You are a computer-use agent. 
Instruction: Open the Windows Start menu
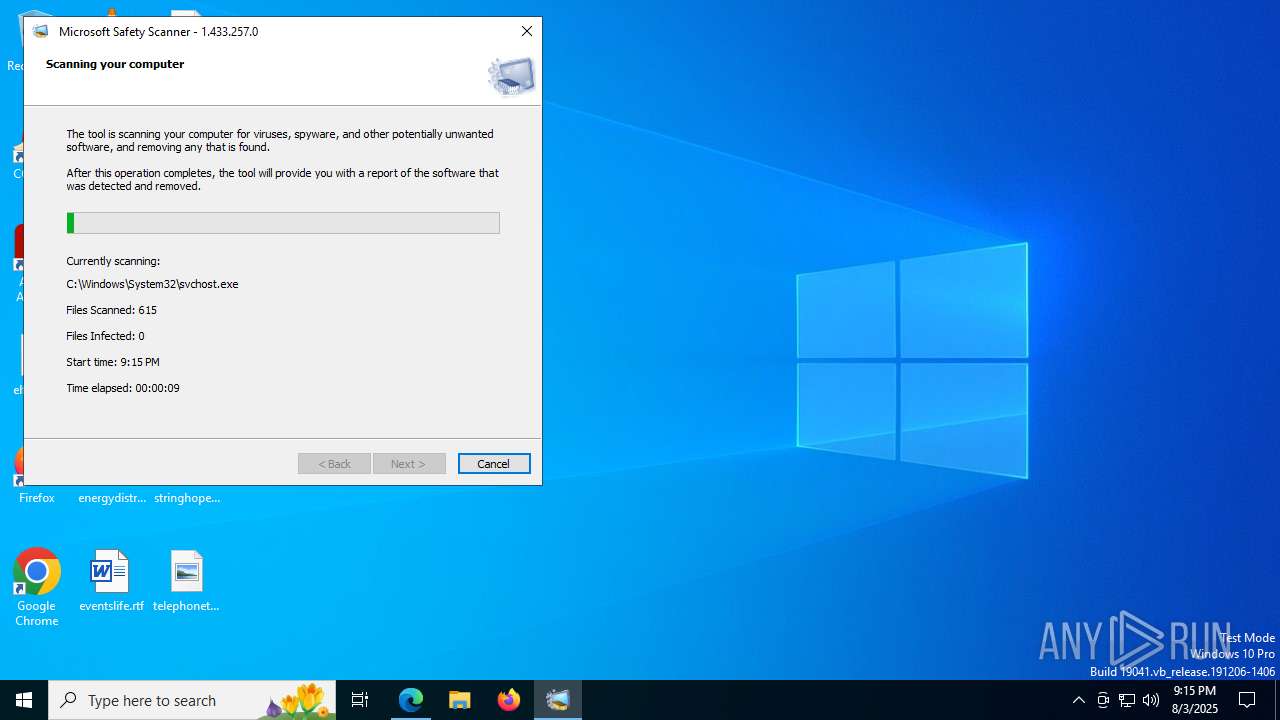click(x=24, y=700)
